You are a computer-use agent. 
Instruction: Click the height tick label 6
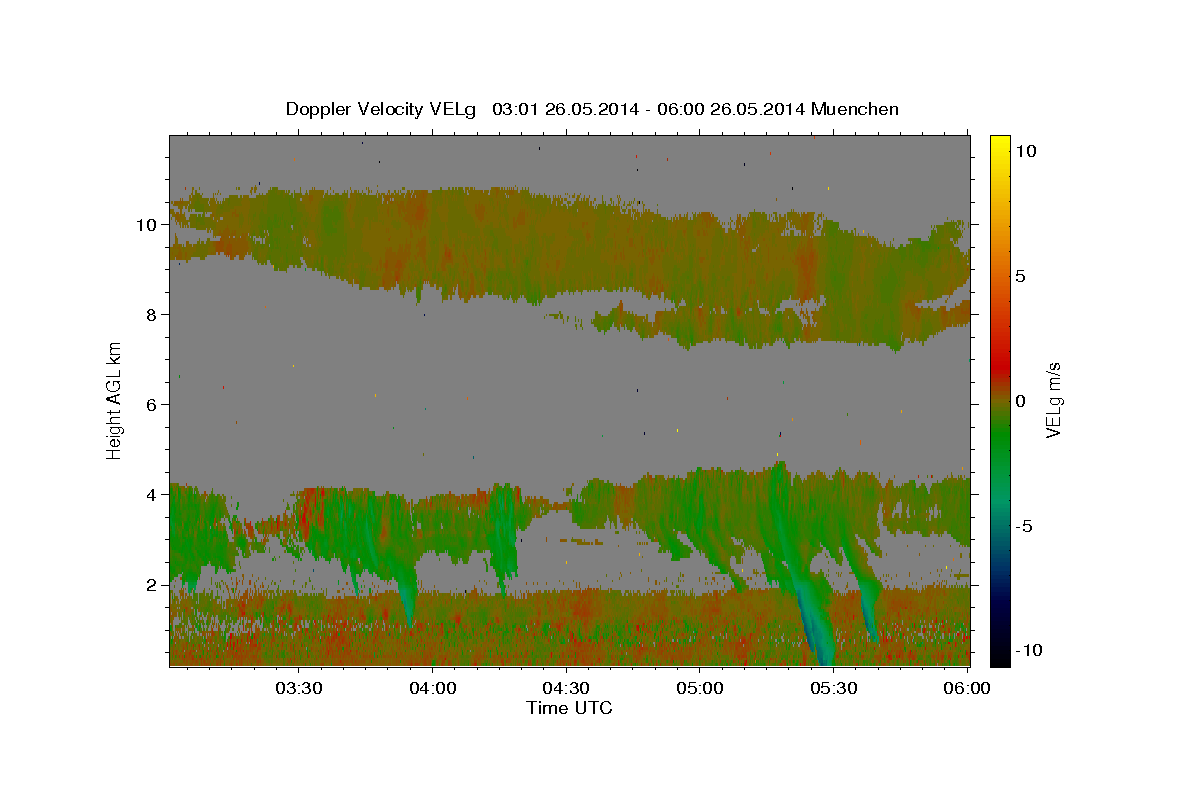coord(152,404)
